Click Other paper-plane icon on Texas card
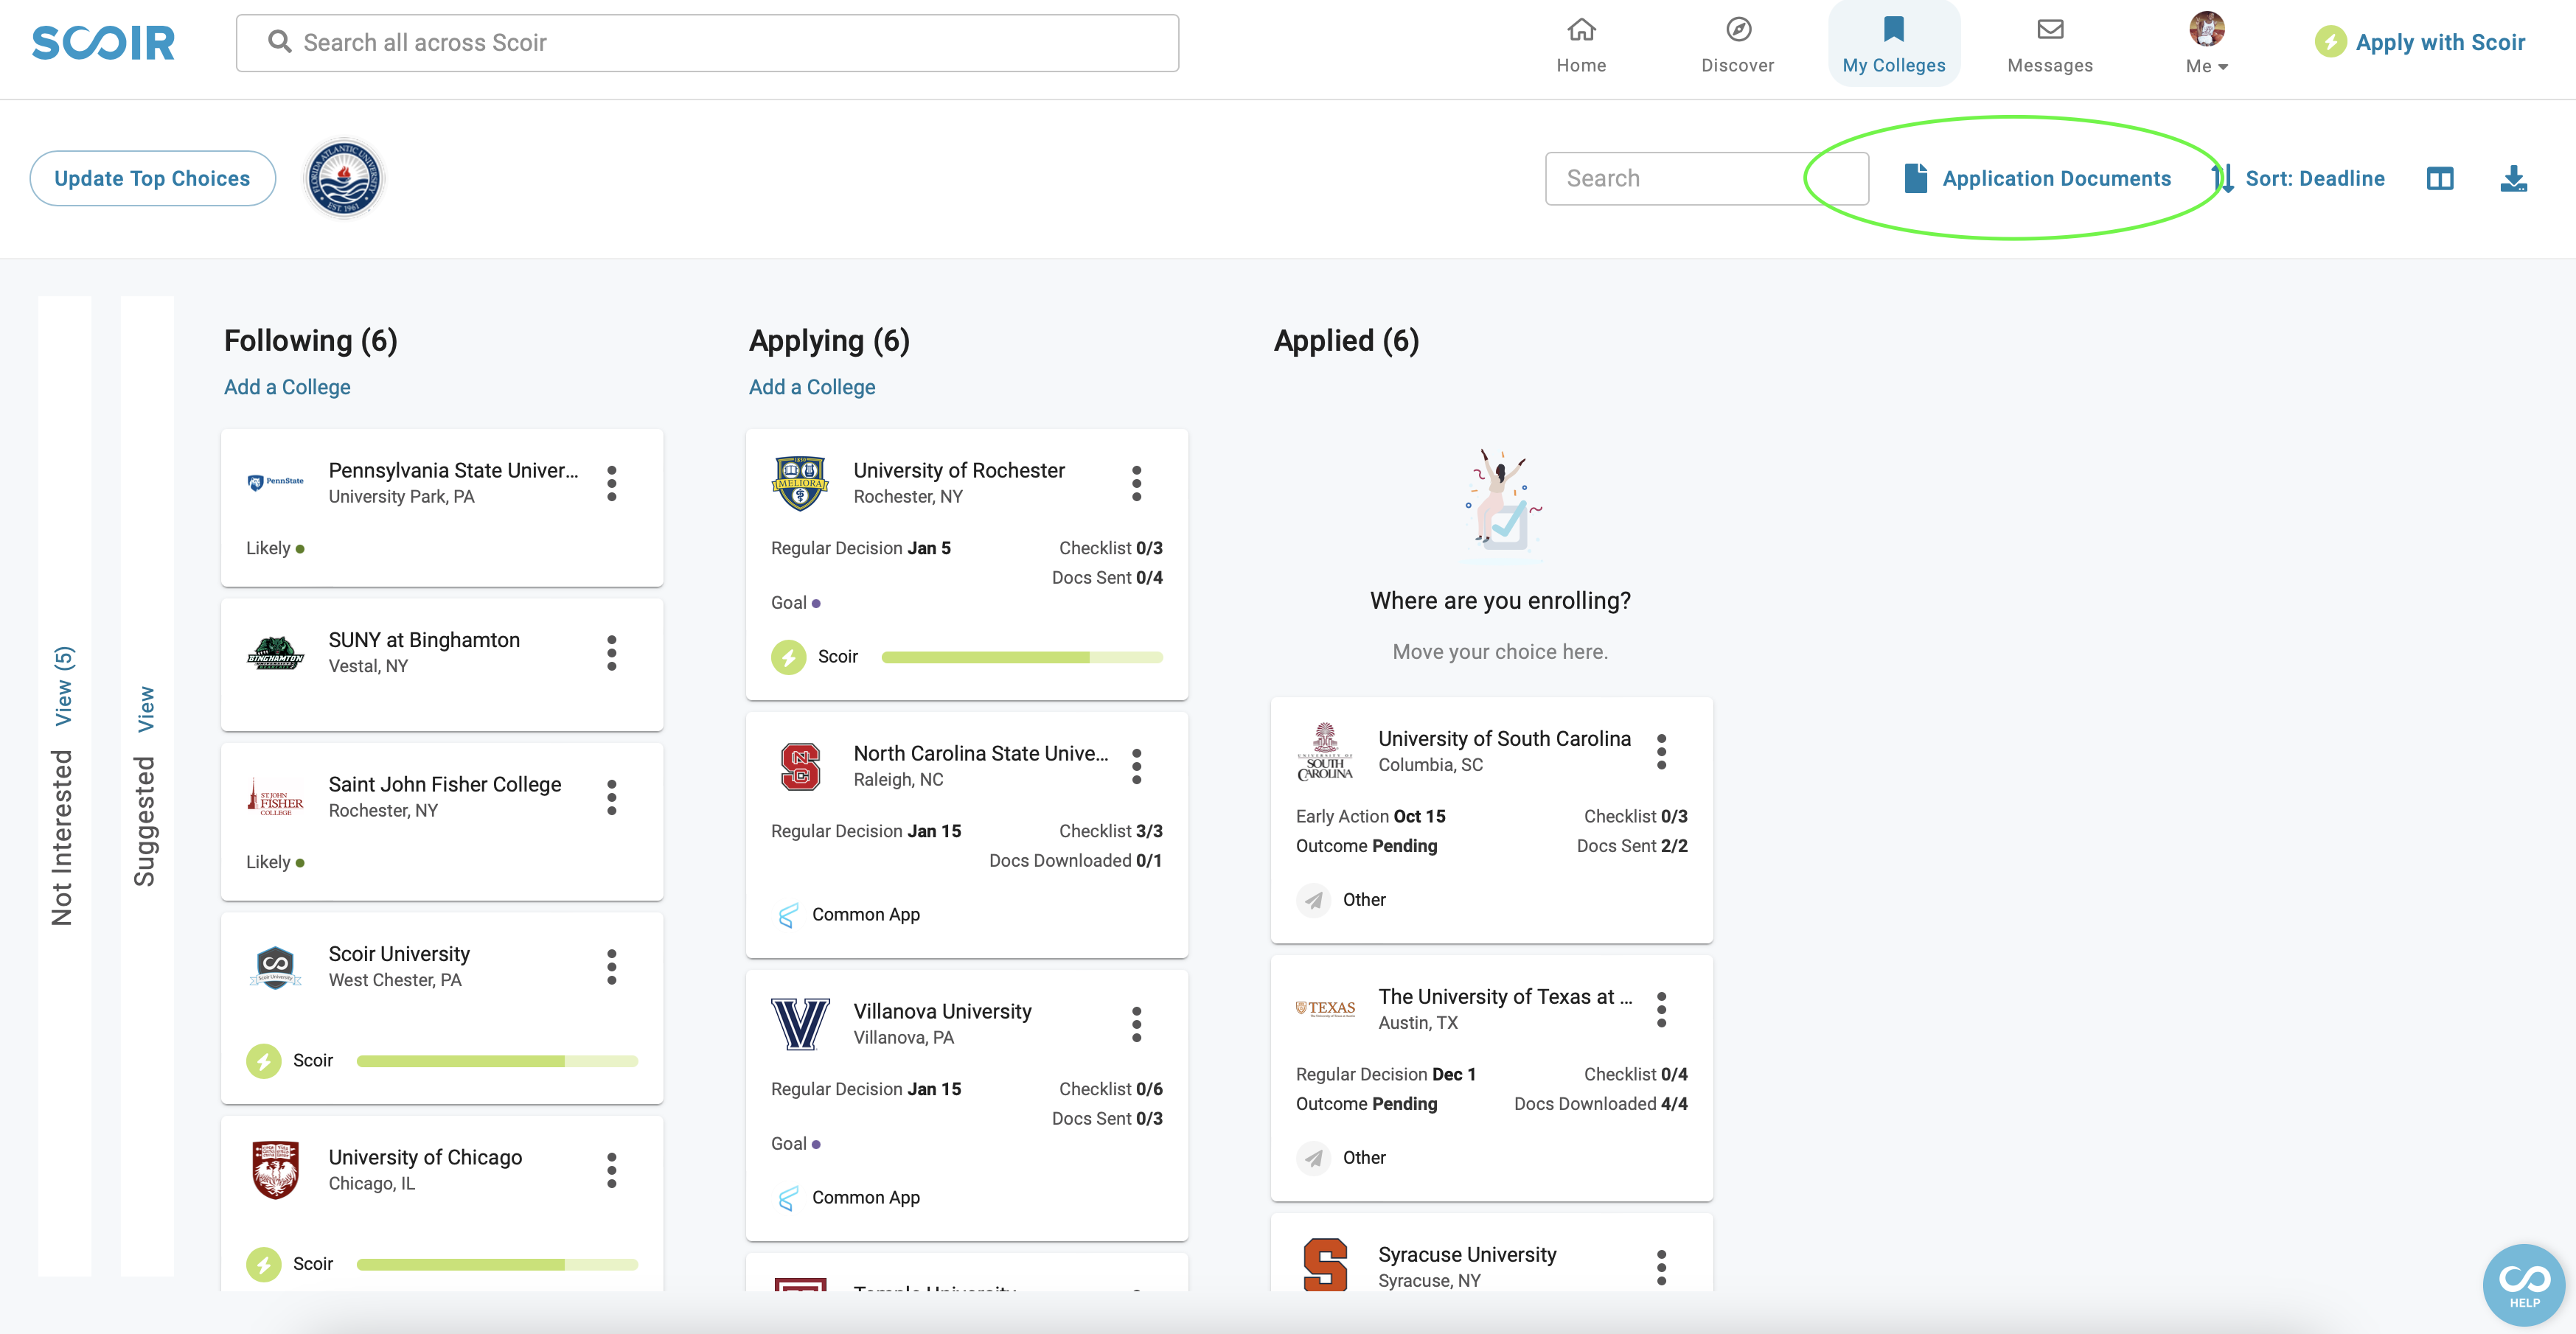The width and height of the screenshot is (2576, 1334). point(1313,1158)
